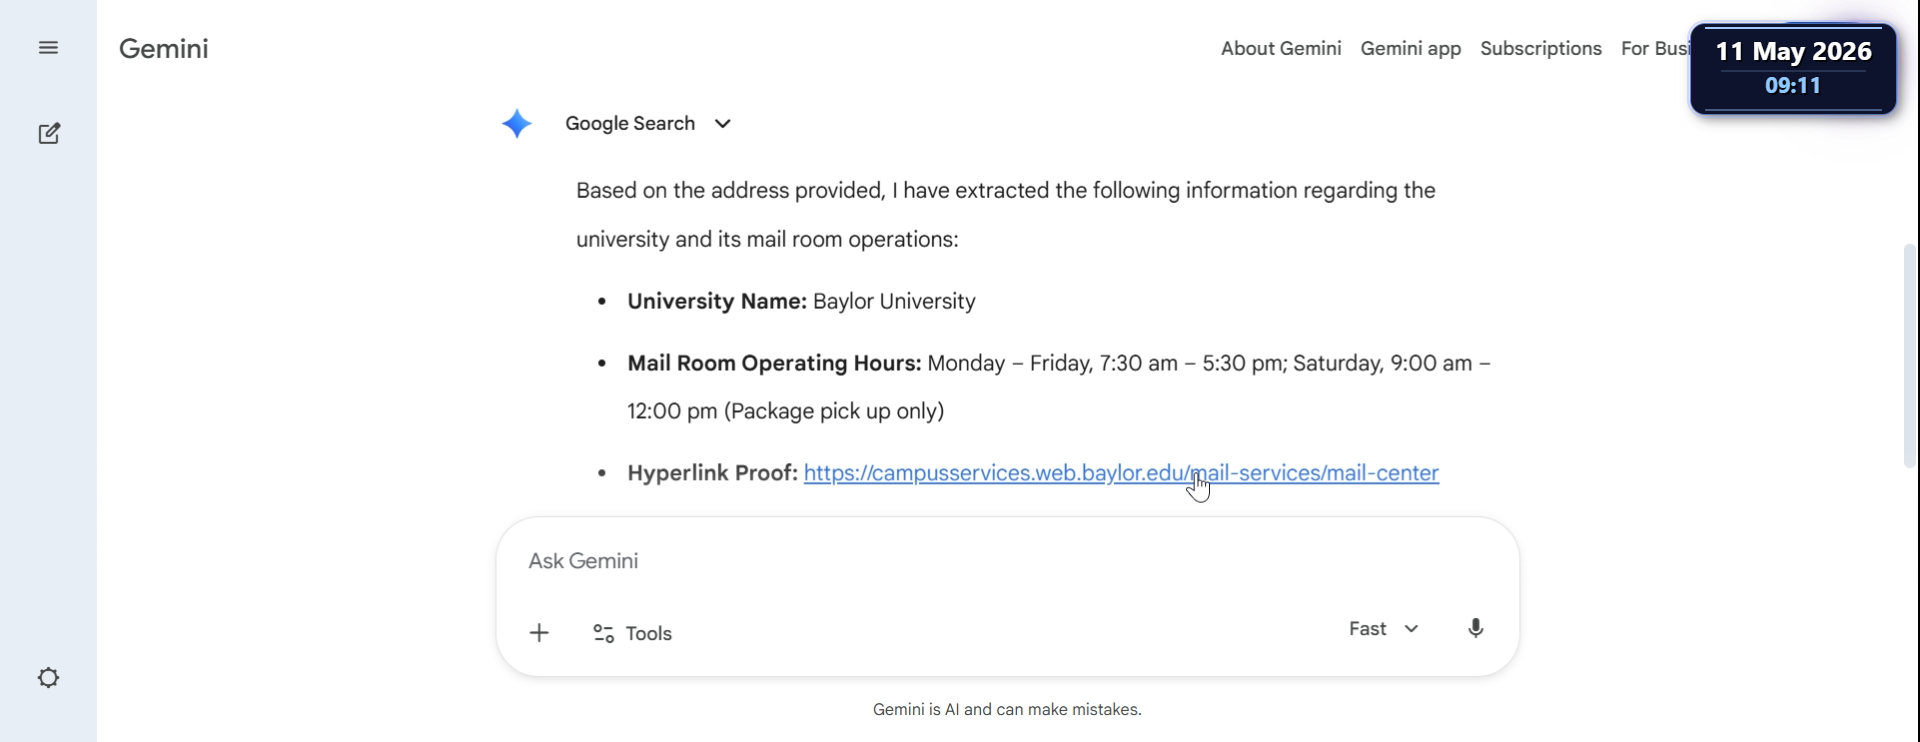Click the 11 May 2026 date widget

click(x=1793, y=68)
